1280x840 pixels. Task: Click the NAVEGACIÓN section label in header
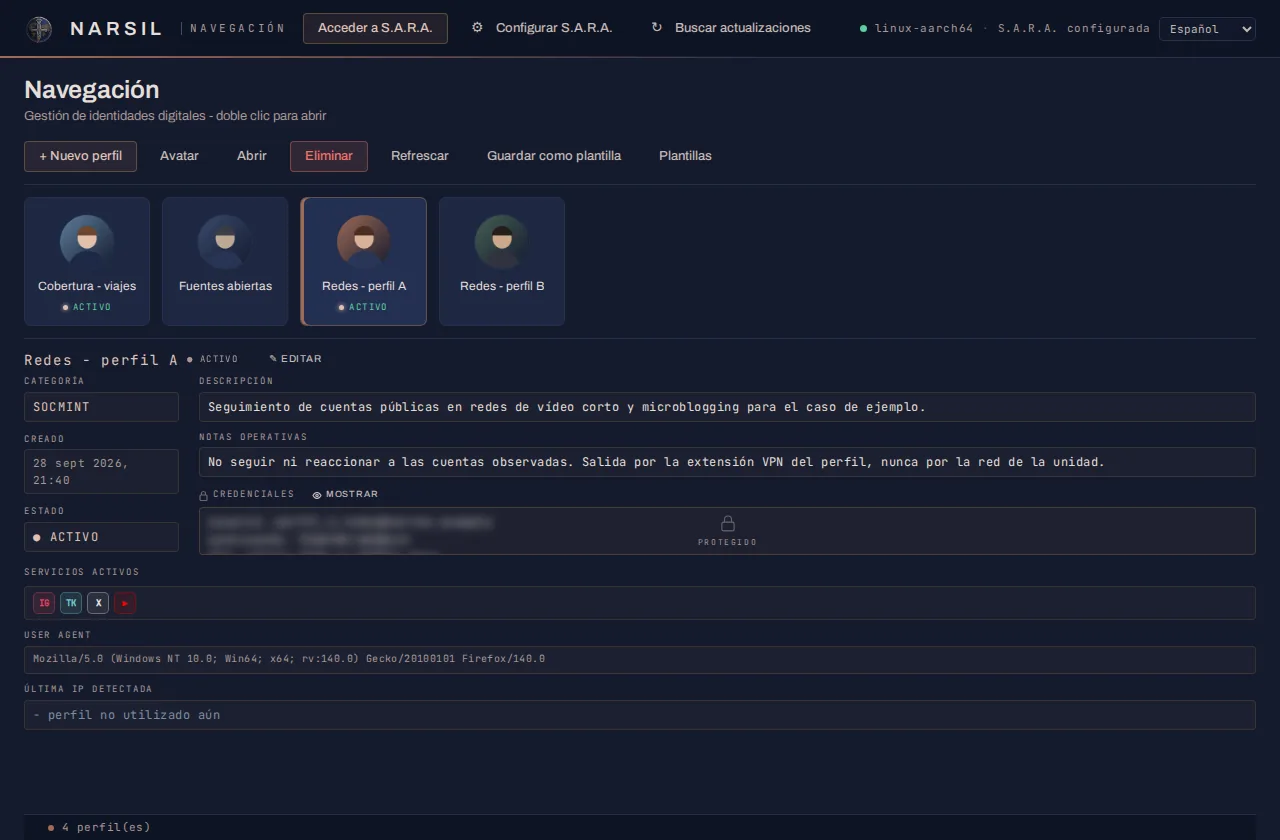[x=238, y=29]
